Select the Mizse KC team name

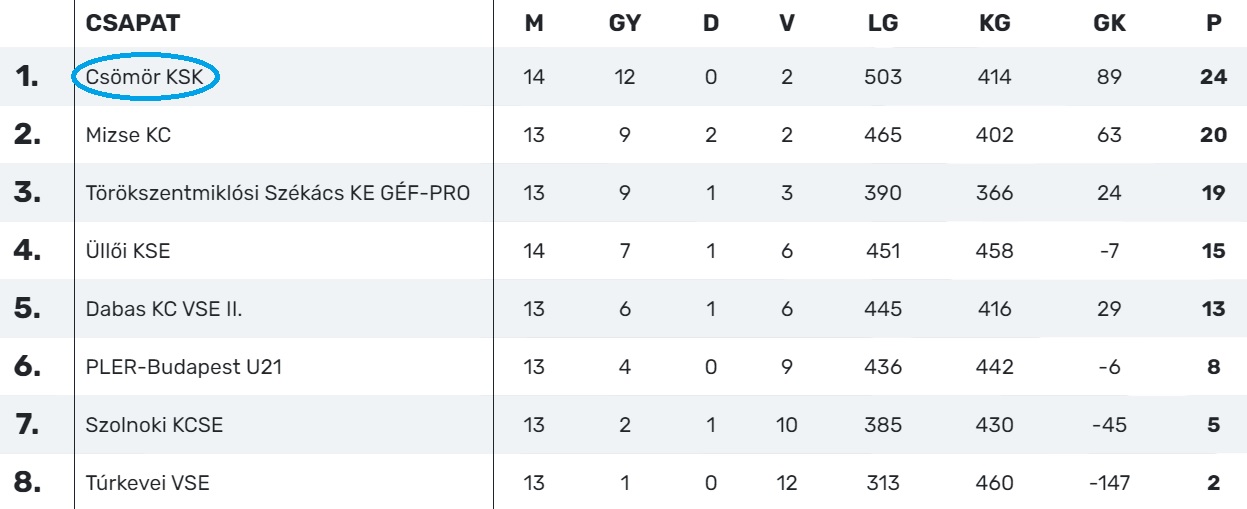(x=128, y=135)
